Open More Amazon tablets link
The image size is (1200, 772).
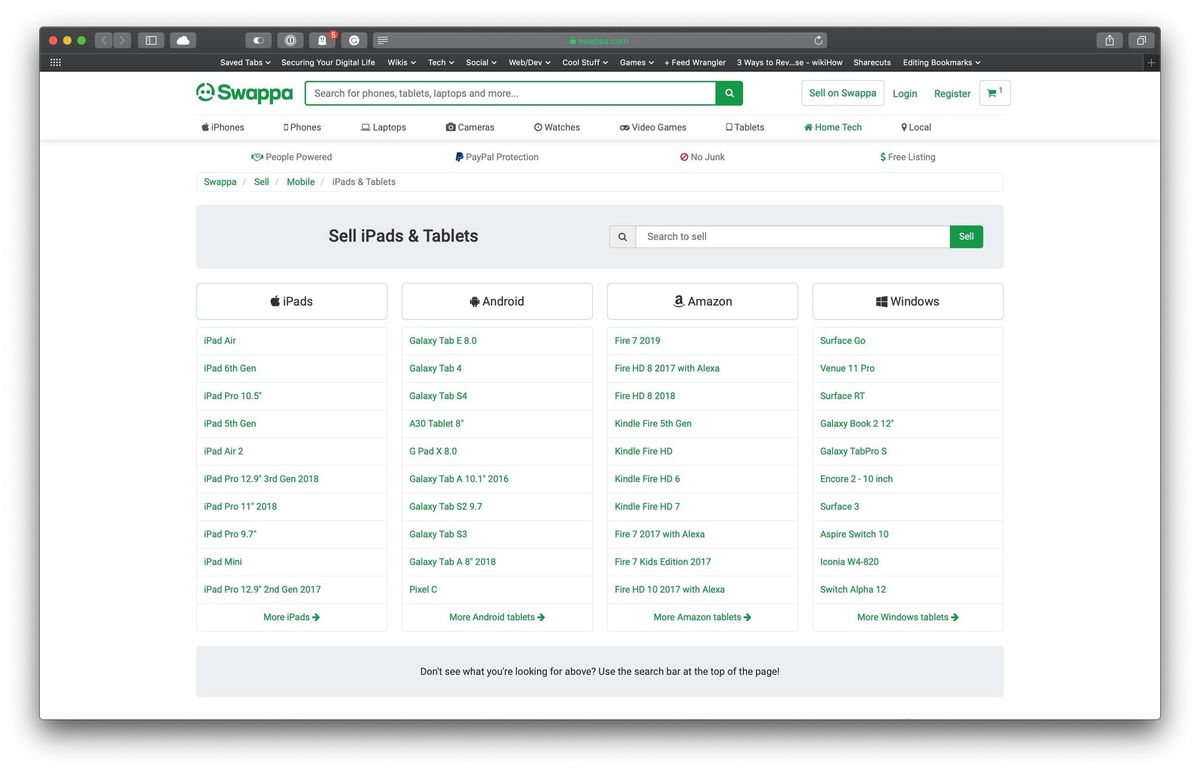[x=703, y=618]
